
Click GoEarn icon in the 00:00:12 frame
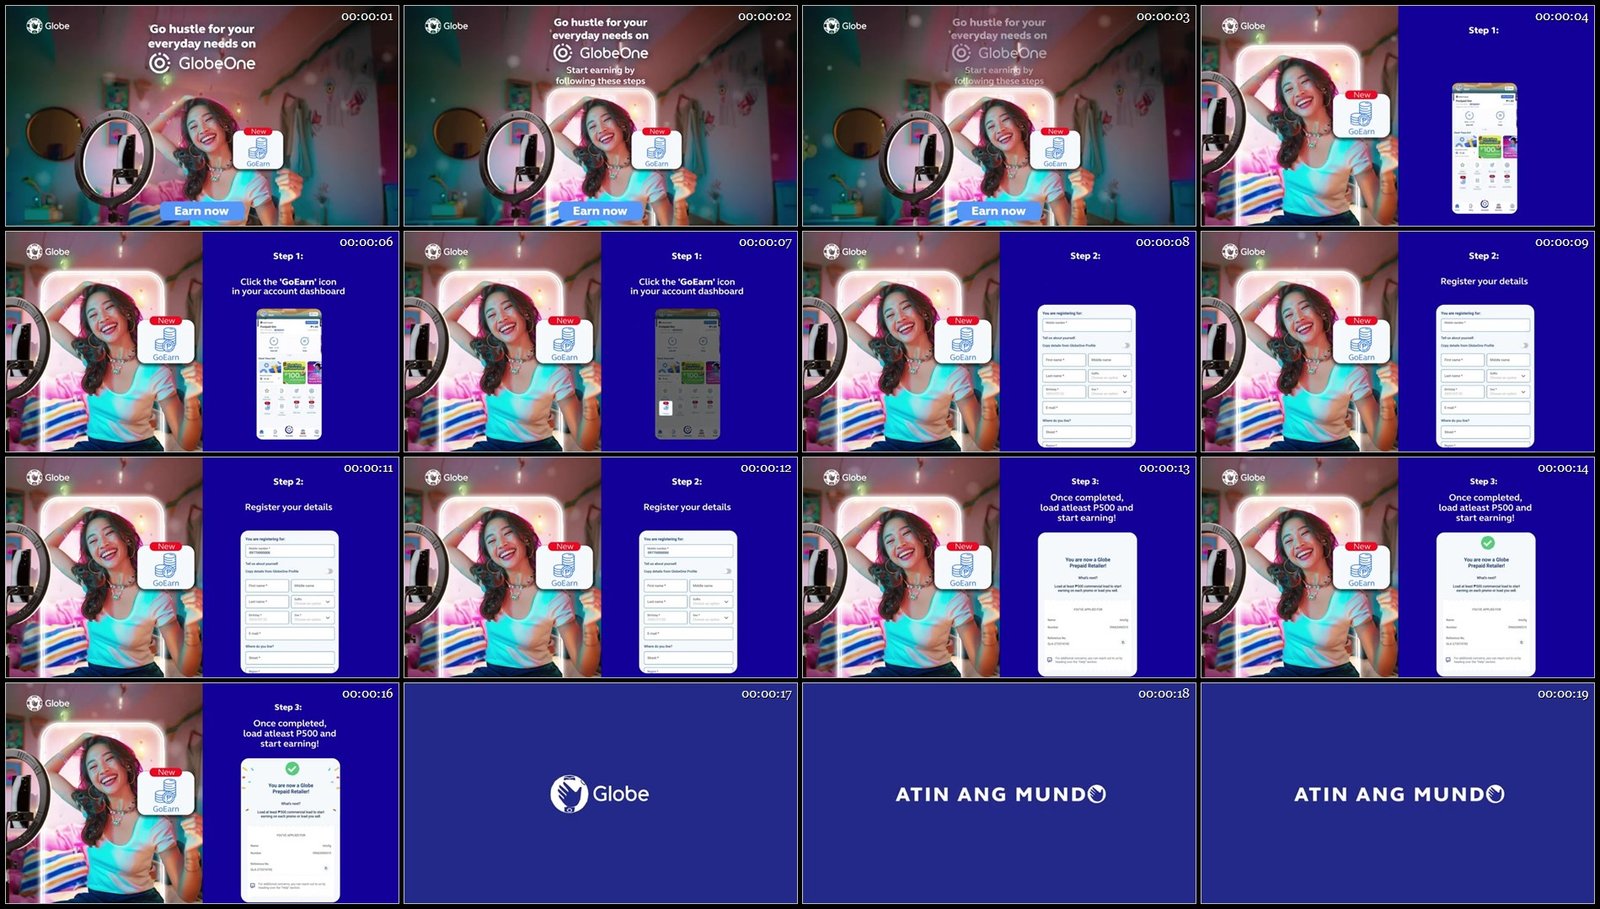point(564,566)
